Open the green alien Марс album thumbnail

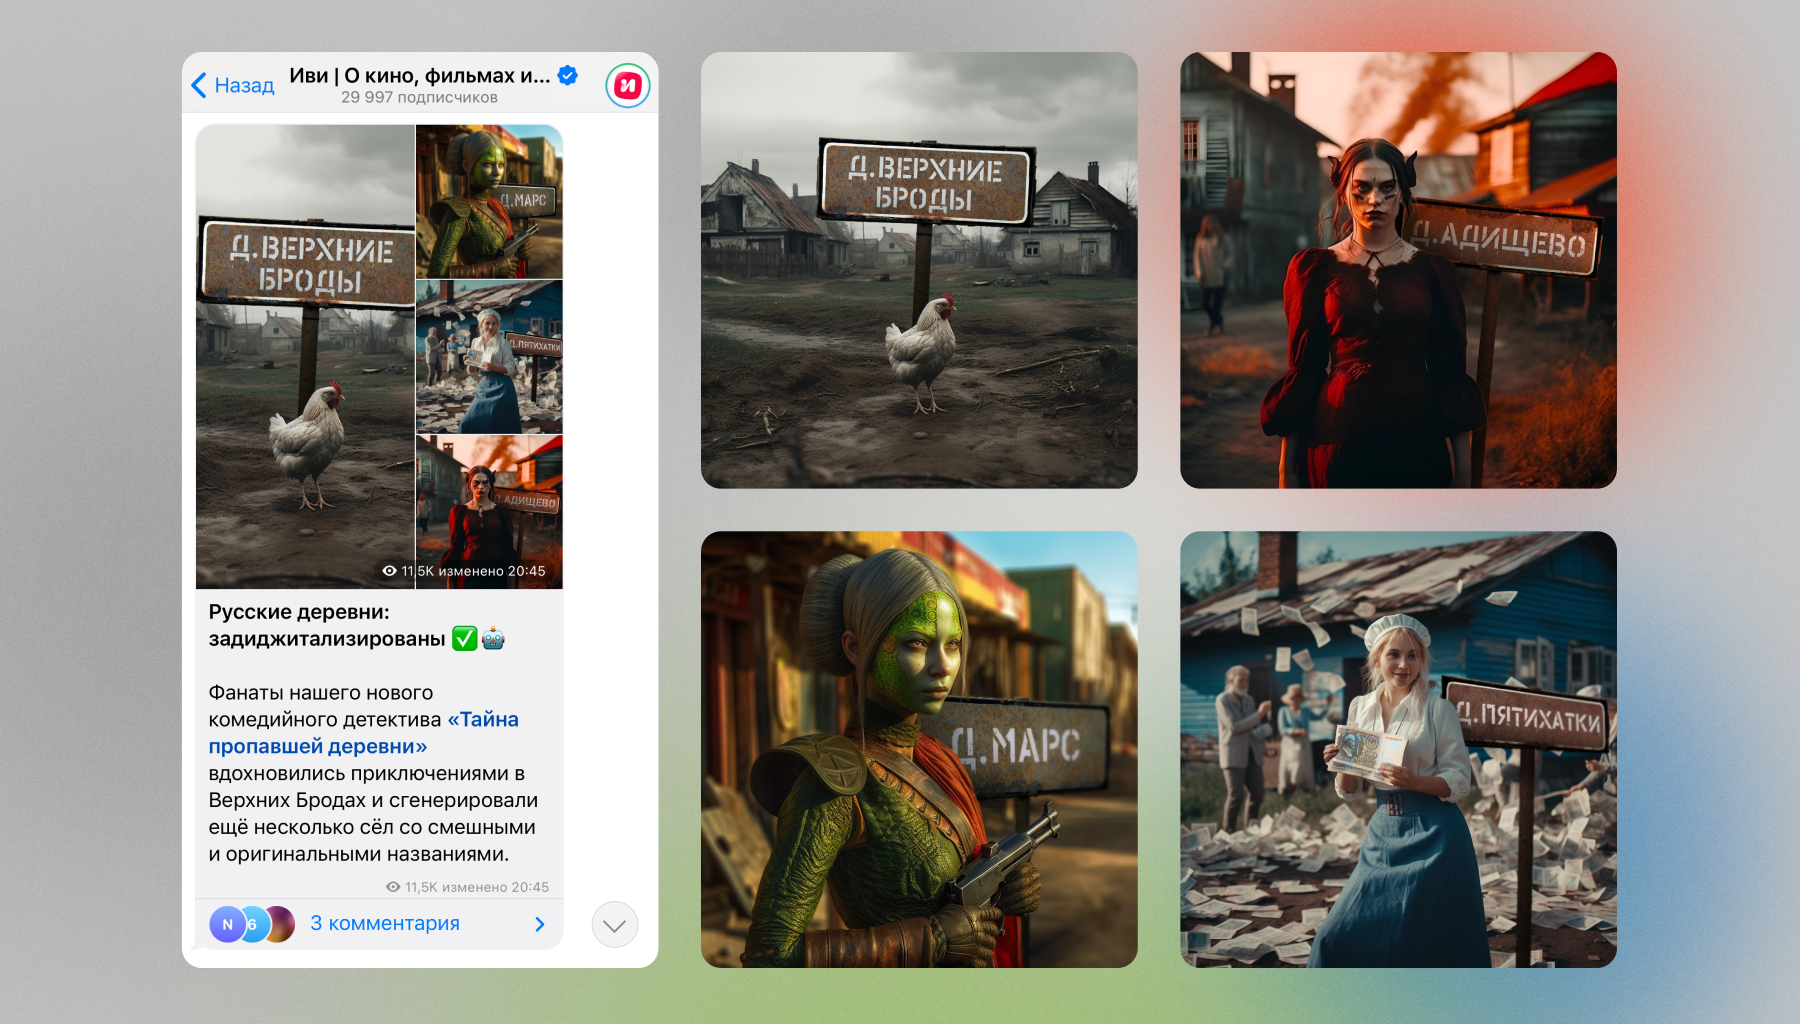pos(489,201)
